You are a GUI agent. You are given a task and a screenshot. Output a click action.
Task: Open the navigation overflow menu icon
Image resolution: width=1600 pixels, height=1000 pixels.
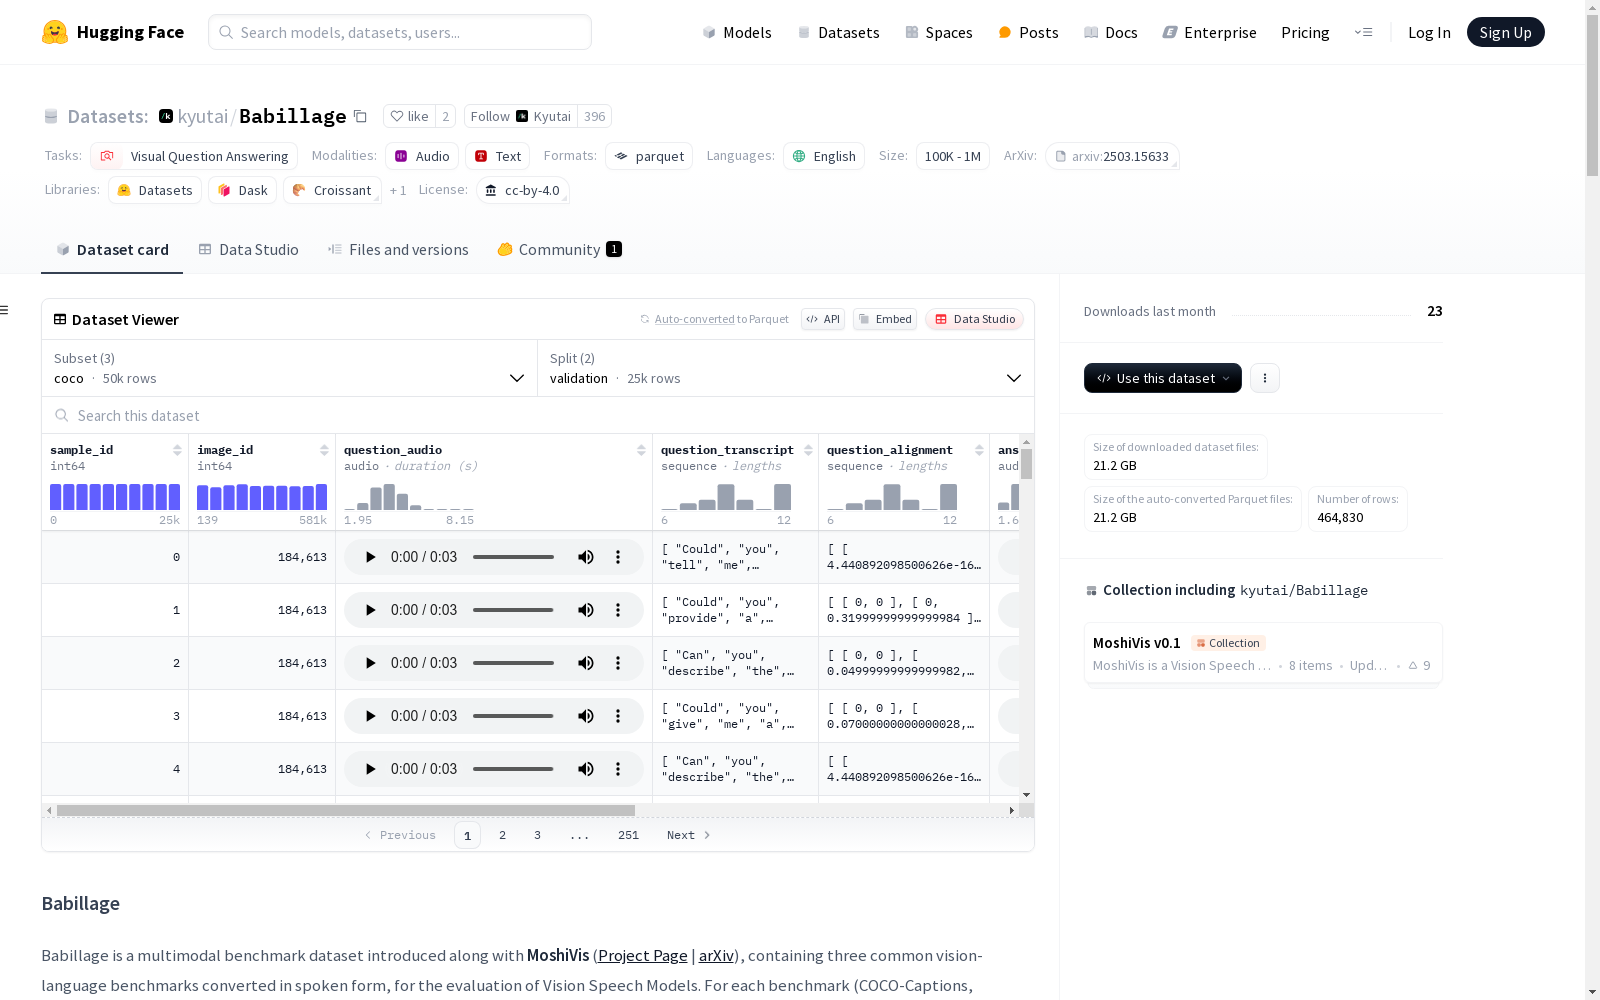tap(1363, 32)
